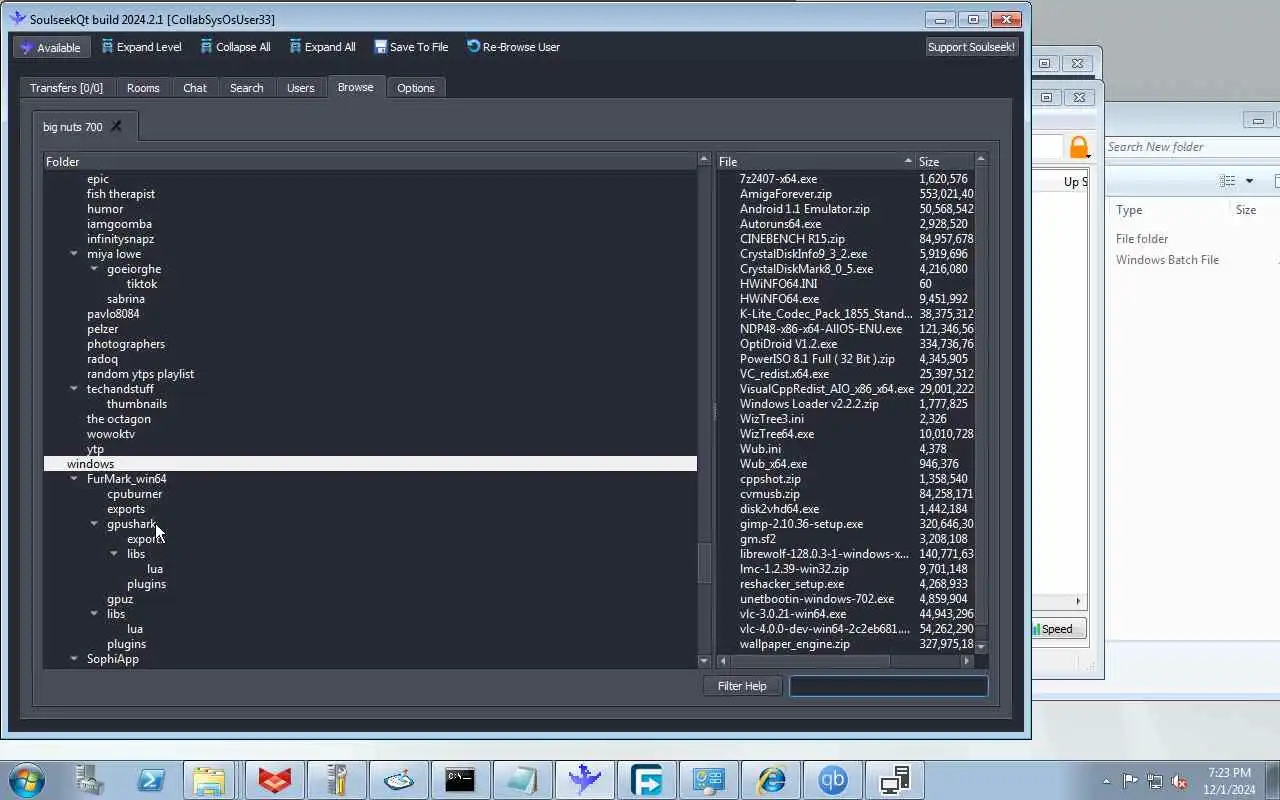1280x800 pixels.
Task: Show hidden system tray icons
Action: [1106, 781]
